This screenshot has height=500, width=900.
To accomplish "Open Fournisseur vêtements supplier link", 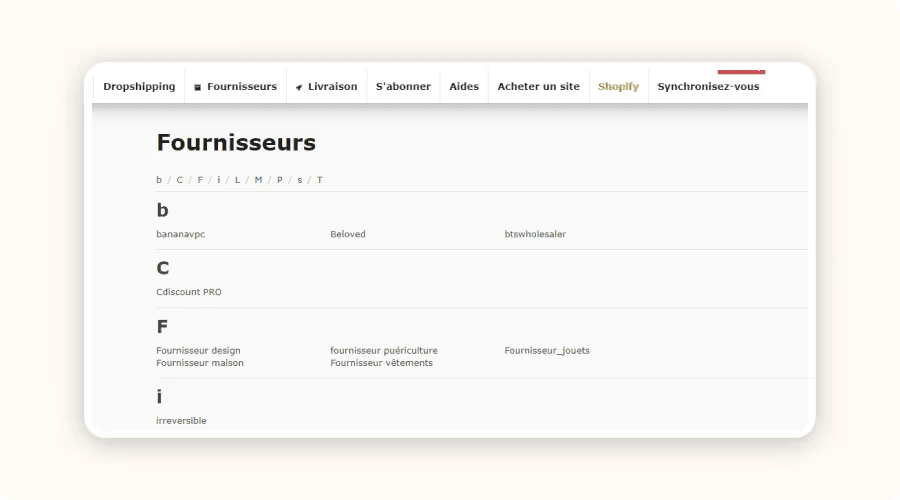I will pyautogui.click(x=381, y=363).
